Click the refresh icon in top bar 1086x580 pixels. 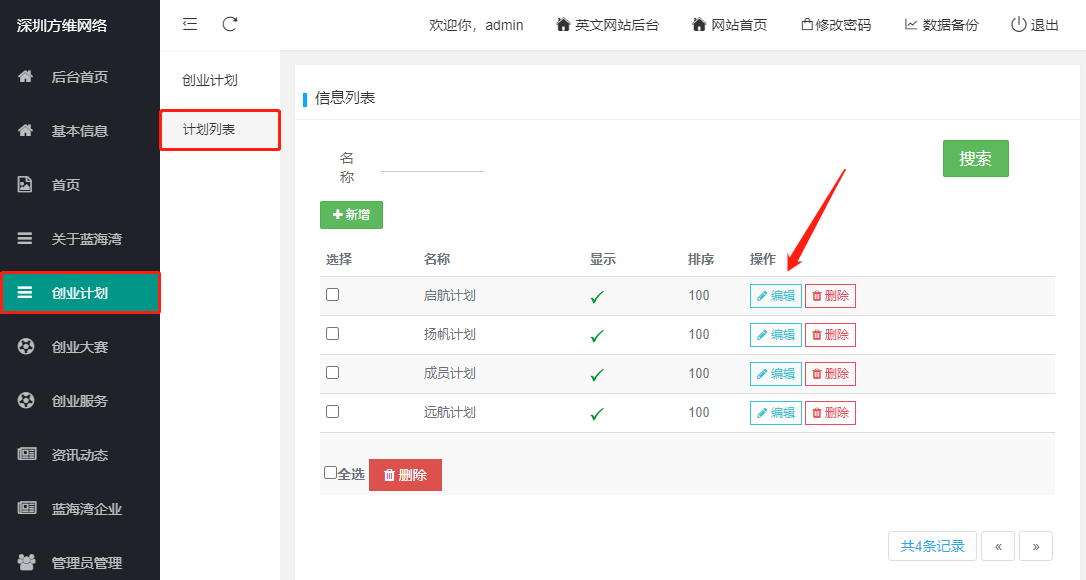(x=230, y=24)
